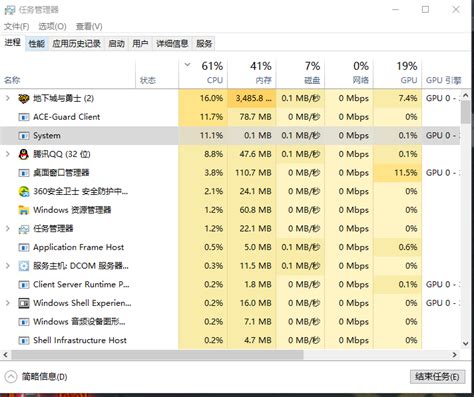Select the Shell Infrastructure Host name
This screenshot has width=474, height=397.
click(x=80, y=341)
